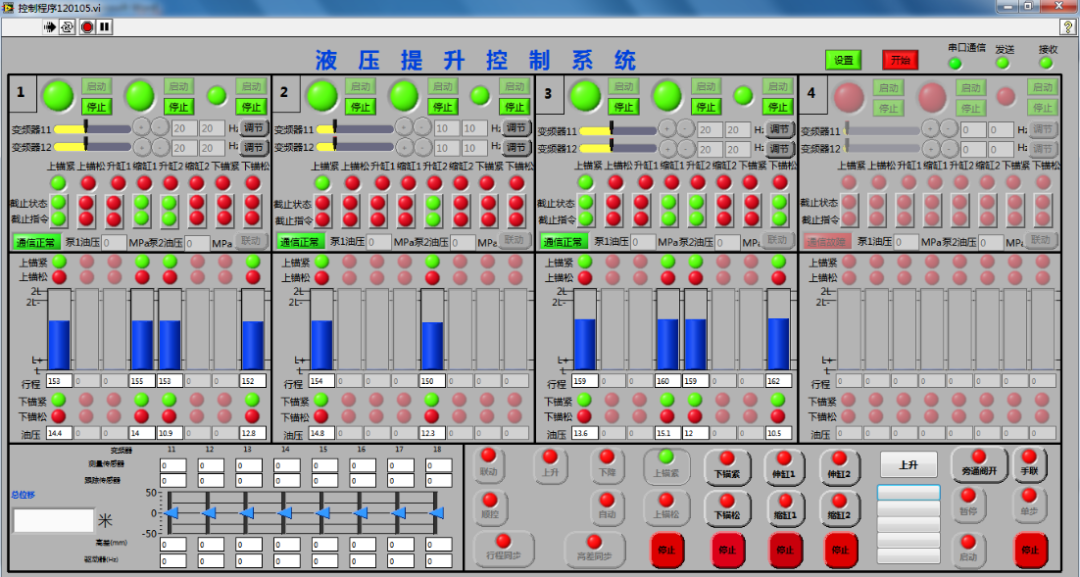The height and width of the screenshot is (577, 1080).
Task: Select first blank entry below 上升
Action: pyautogui.click(x=908, y=493)
